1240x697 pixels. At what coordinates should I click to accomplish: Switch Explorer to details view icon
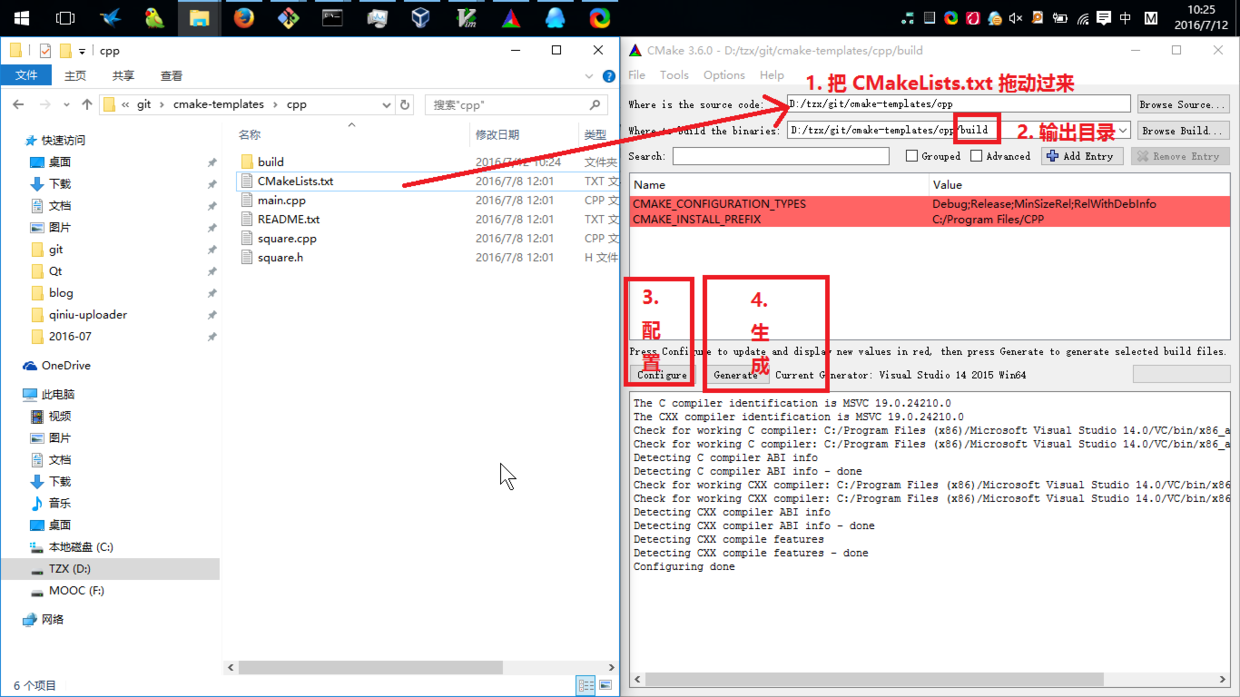(586, 685)
